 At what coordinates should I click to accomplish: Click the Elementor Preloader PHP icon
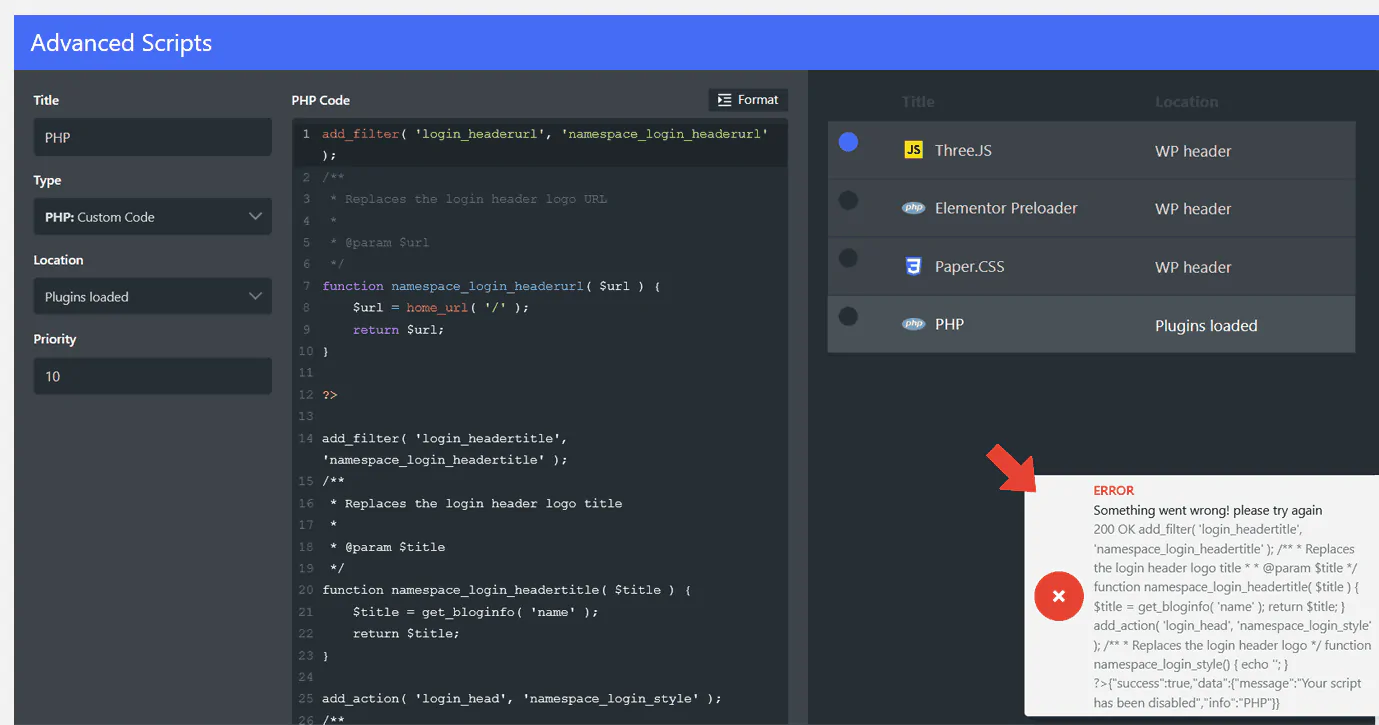[912, 208]
